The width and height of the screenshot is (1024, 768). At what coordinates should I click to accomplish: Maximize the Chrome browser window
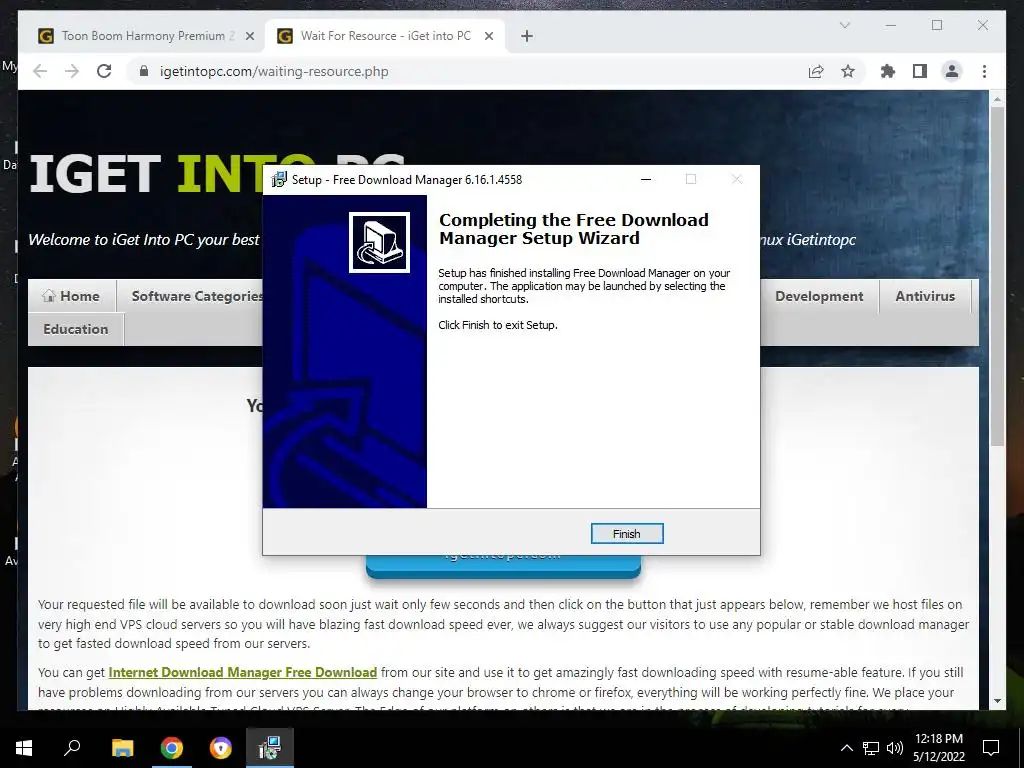(x=937, y=25)
